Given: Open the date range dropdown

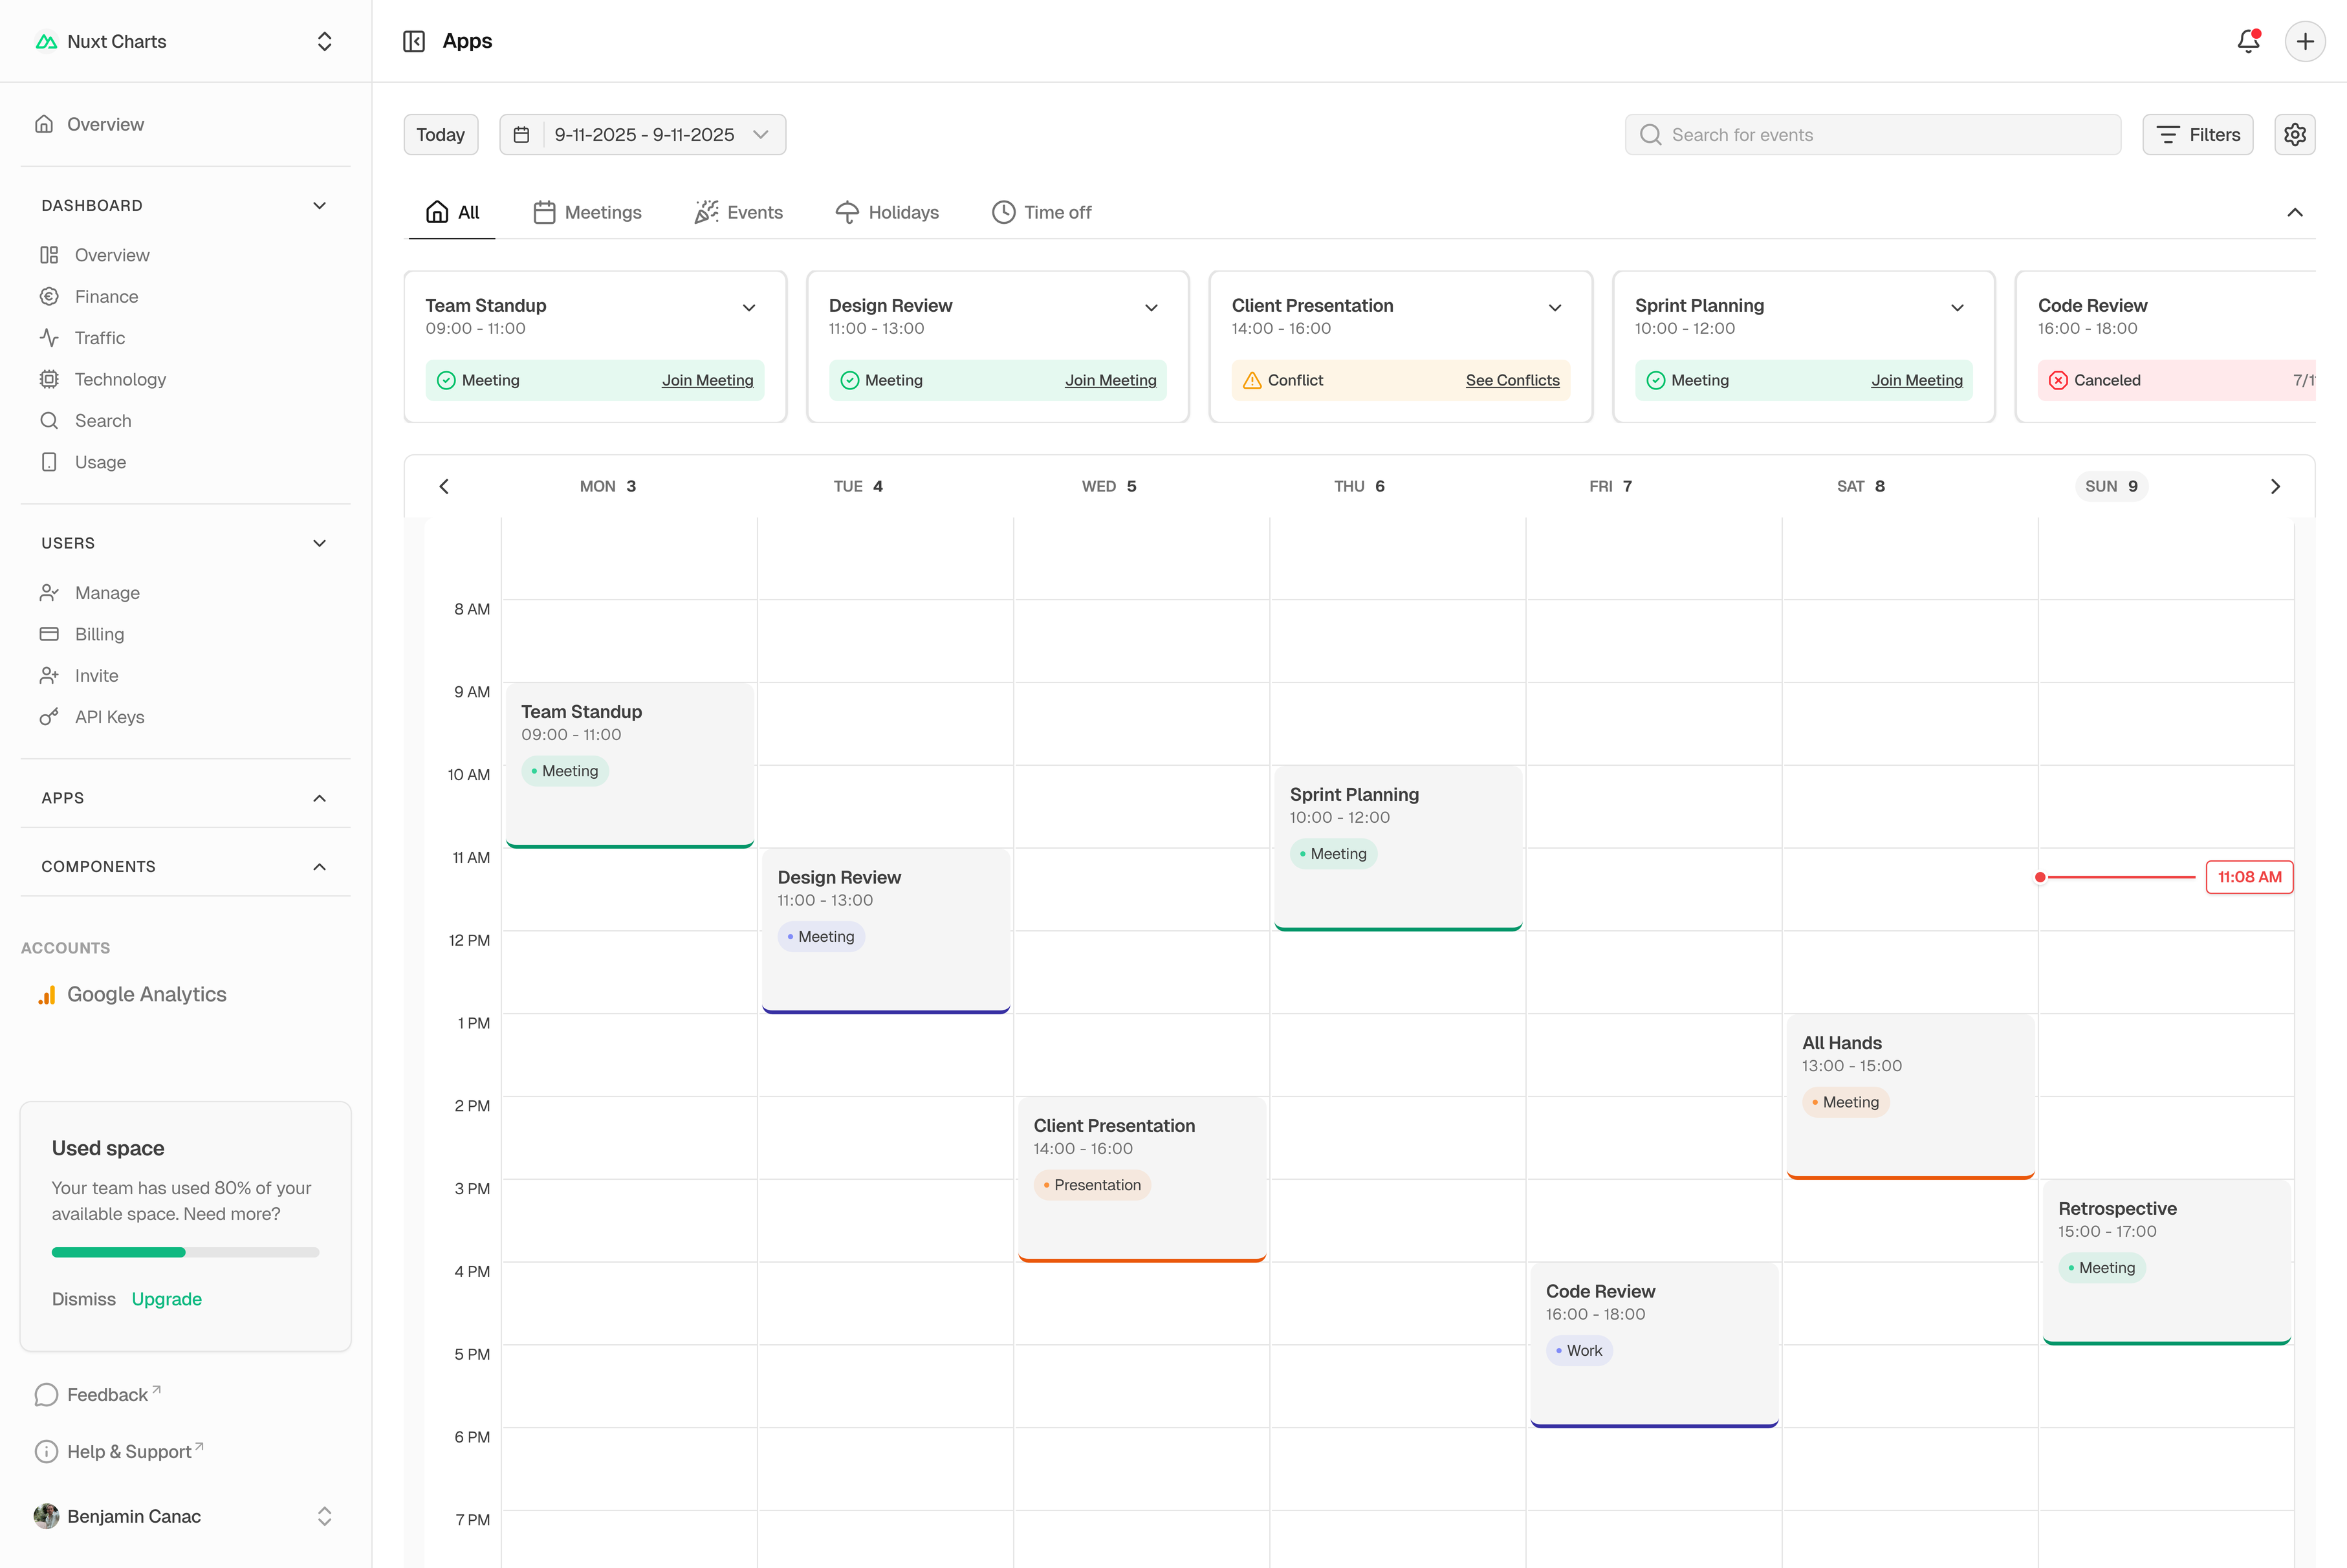Looking at the screenshot, I should 643,135.
